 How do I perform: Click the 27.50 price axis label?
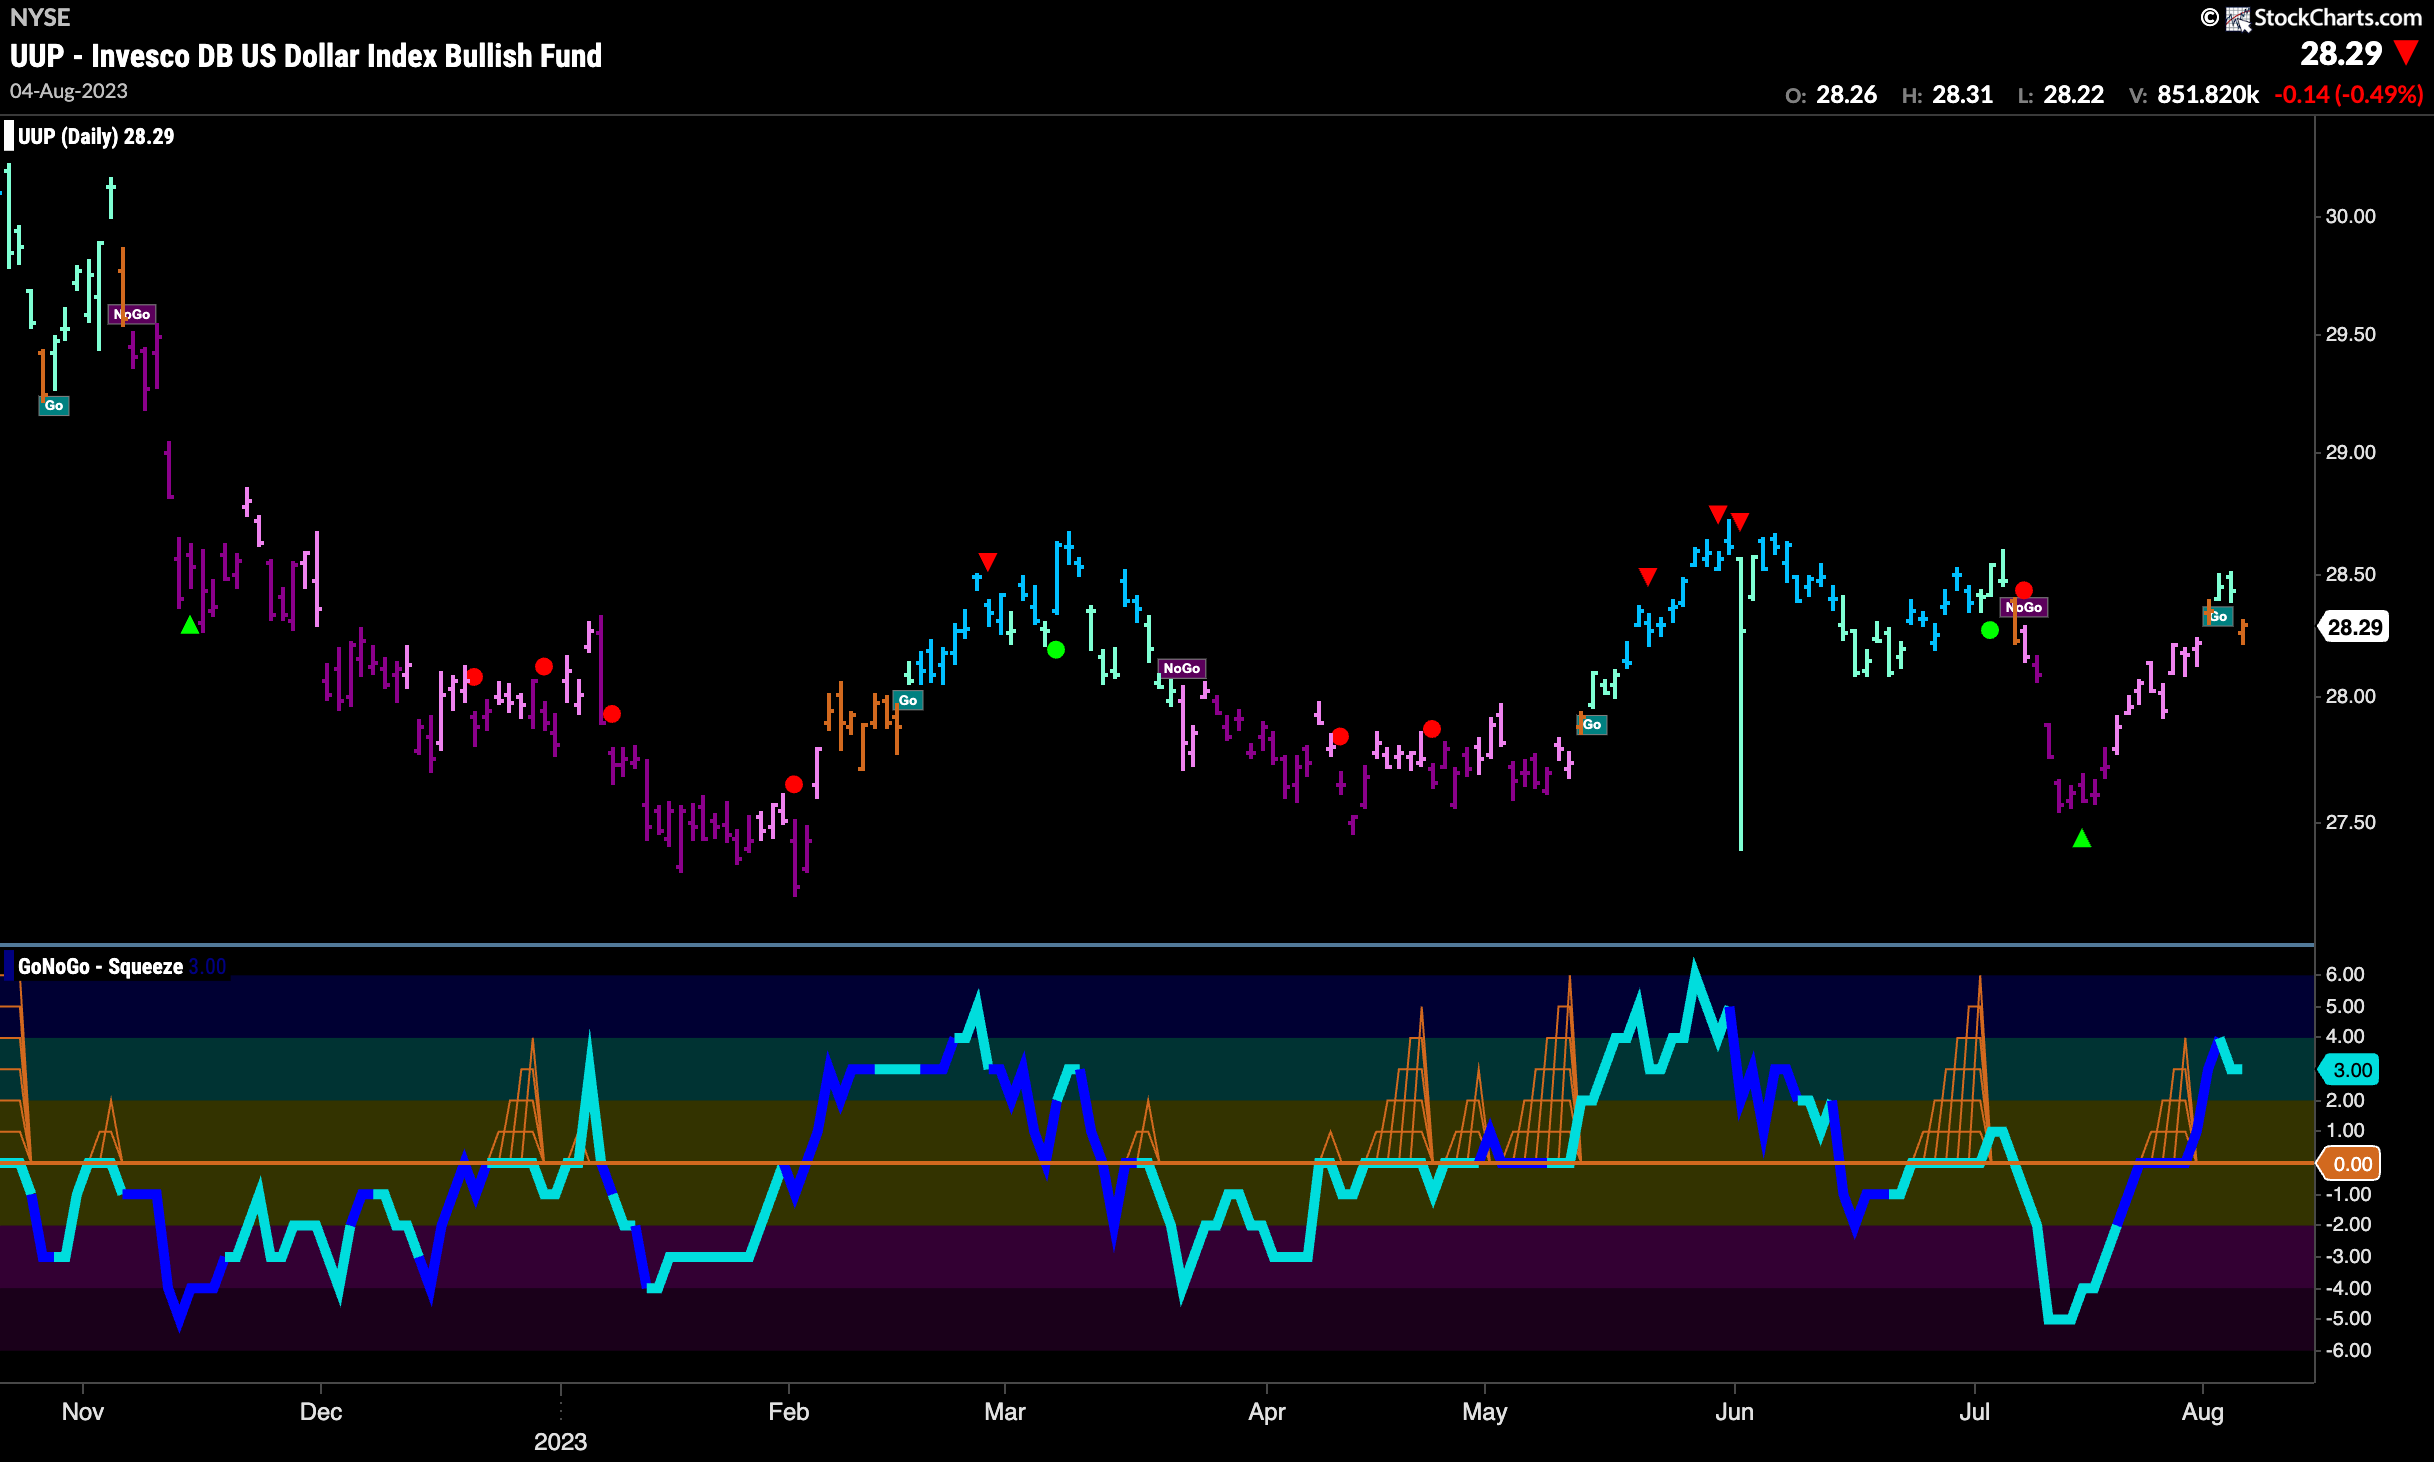2350,822
